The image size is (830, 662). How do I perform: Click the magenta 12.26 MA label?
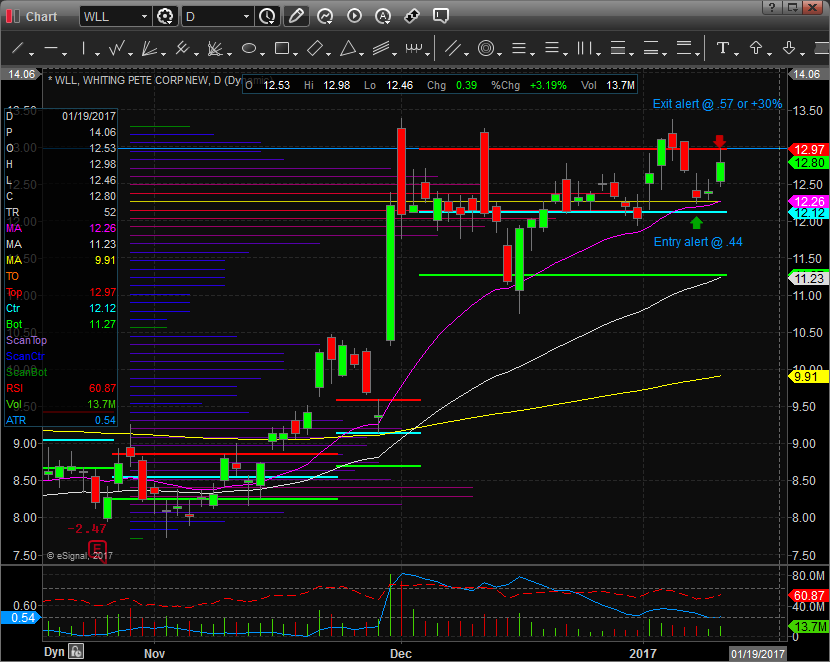tap(808, 202)
